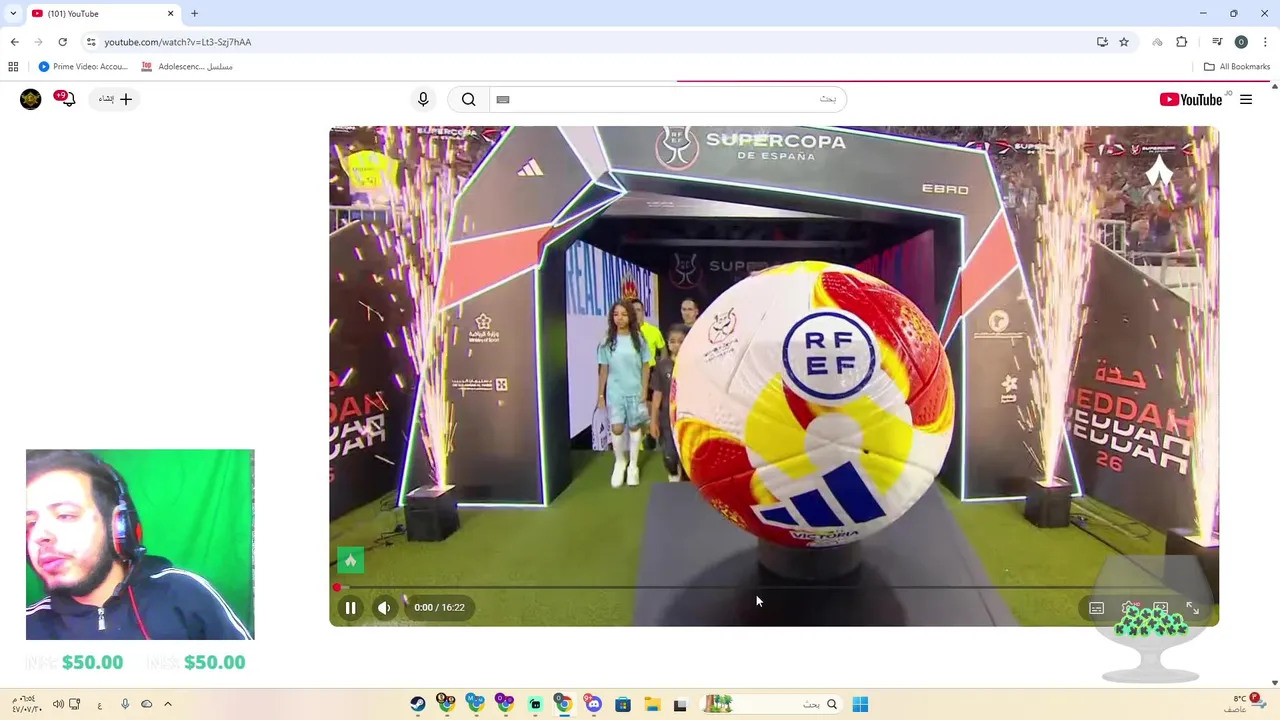Open the Chrome profile avatar
1280x720 pixels.
click(1241, 42)
